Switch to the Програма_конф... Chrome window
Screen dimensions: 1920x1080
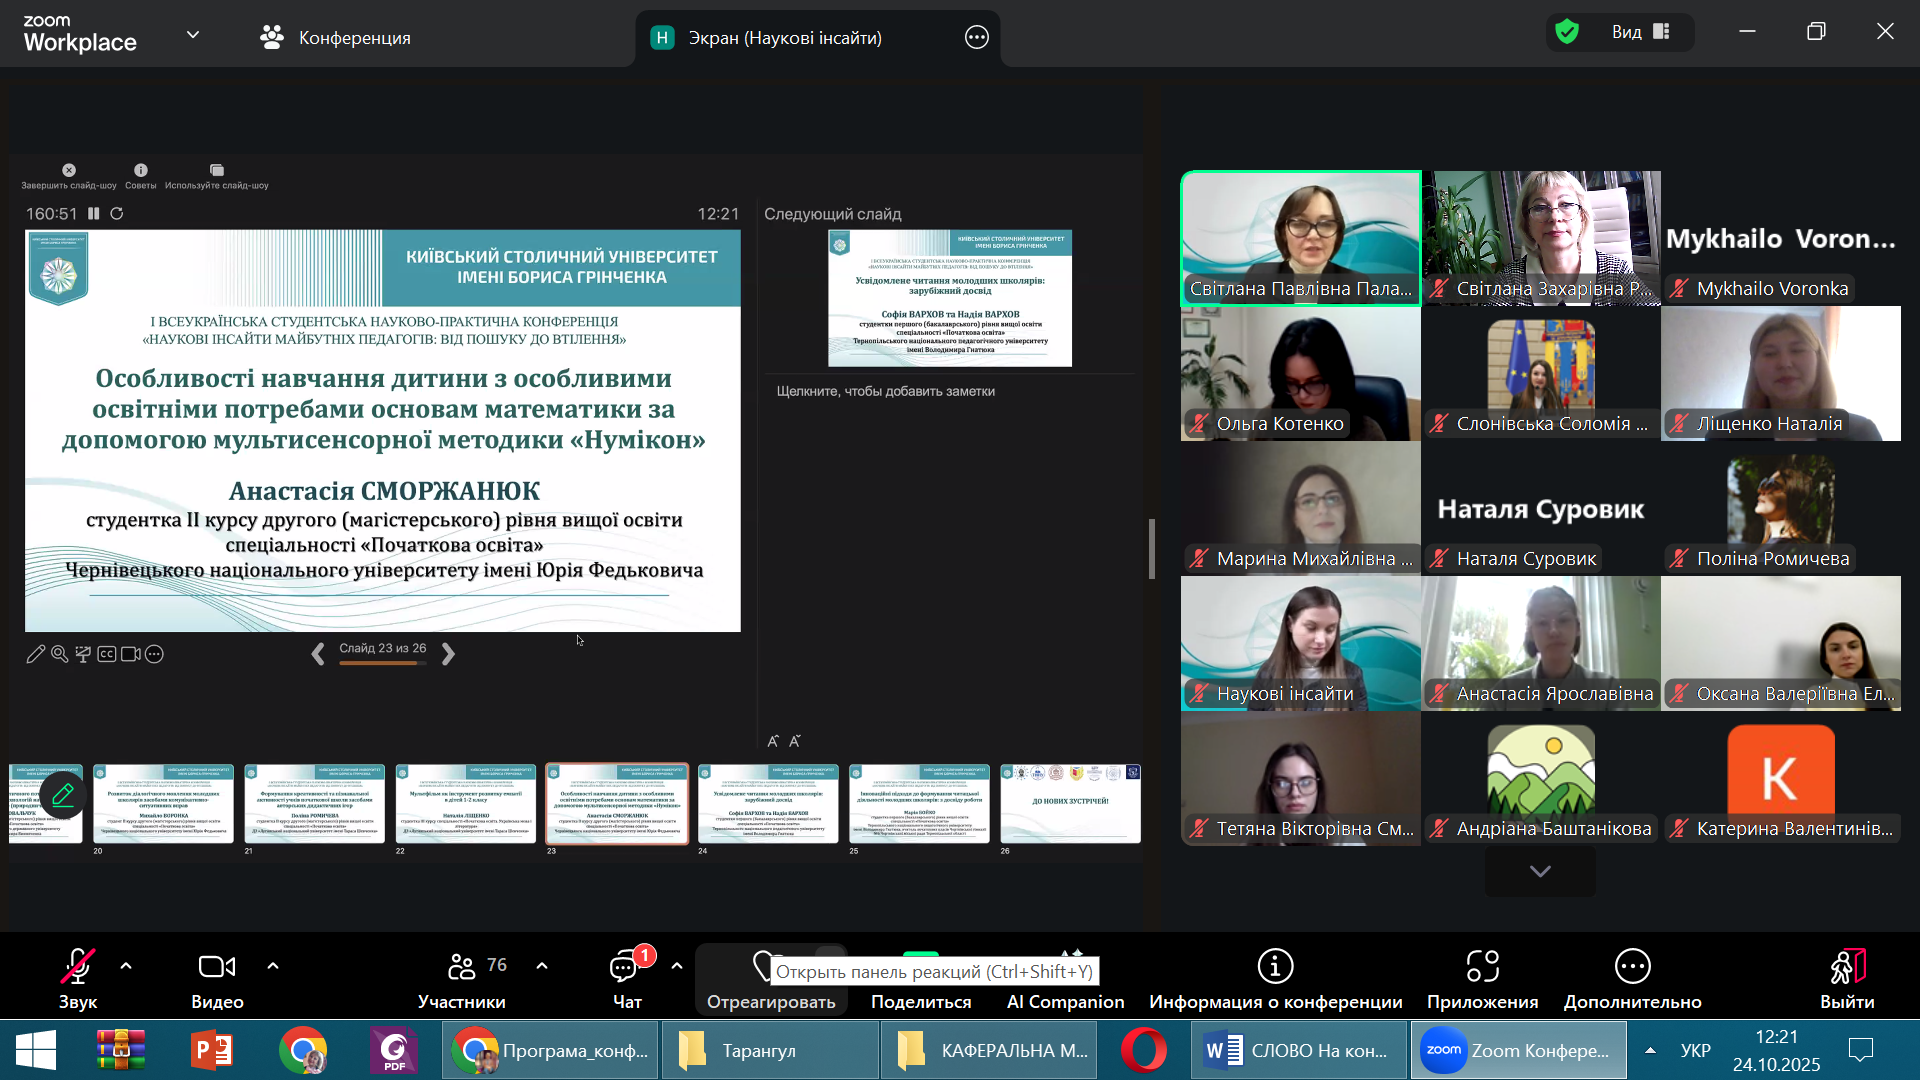click(x=551, y=1050)
